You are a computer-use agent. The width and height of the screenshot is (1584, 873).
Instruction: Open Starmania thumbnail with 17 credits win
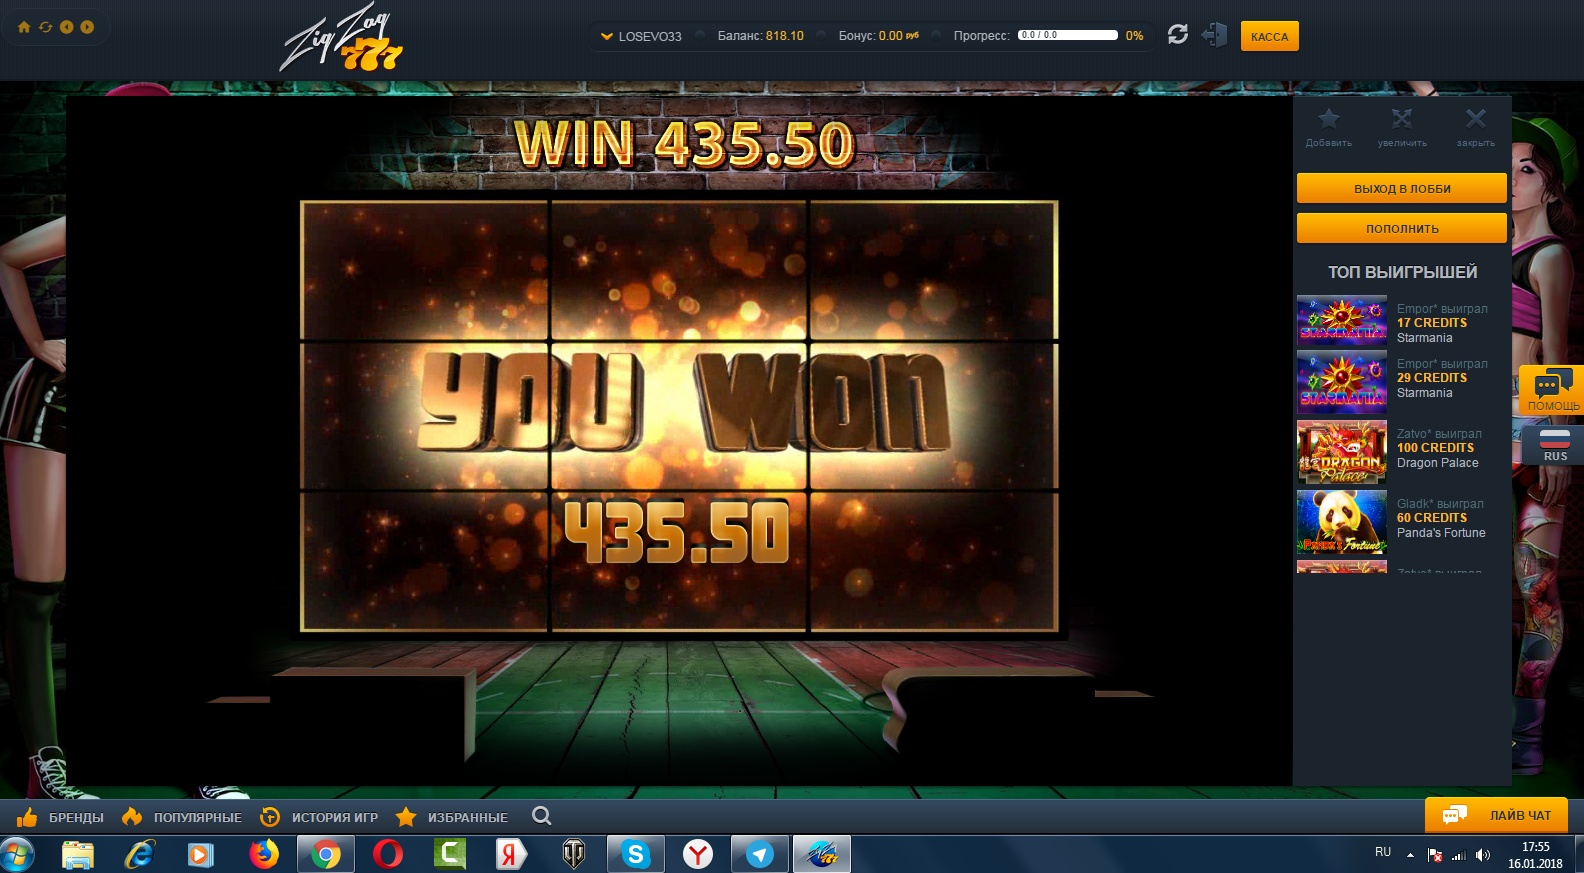[x=1342, y=322]
